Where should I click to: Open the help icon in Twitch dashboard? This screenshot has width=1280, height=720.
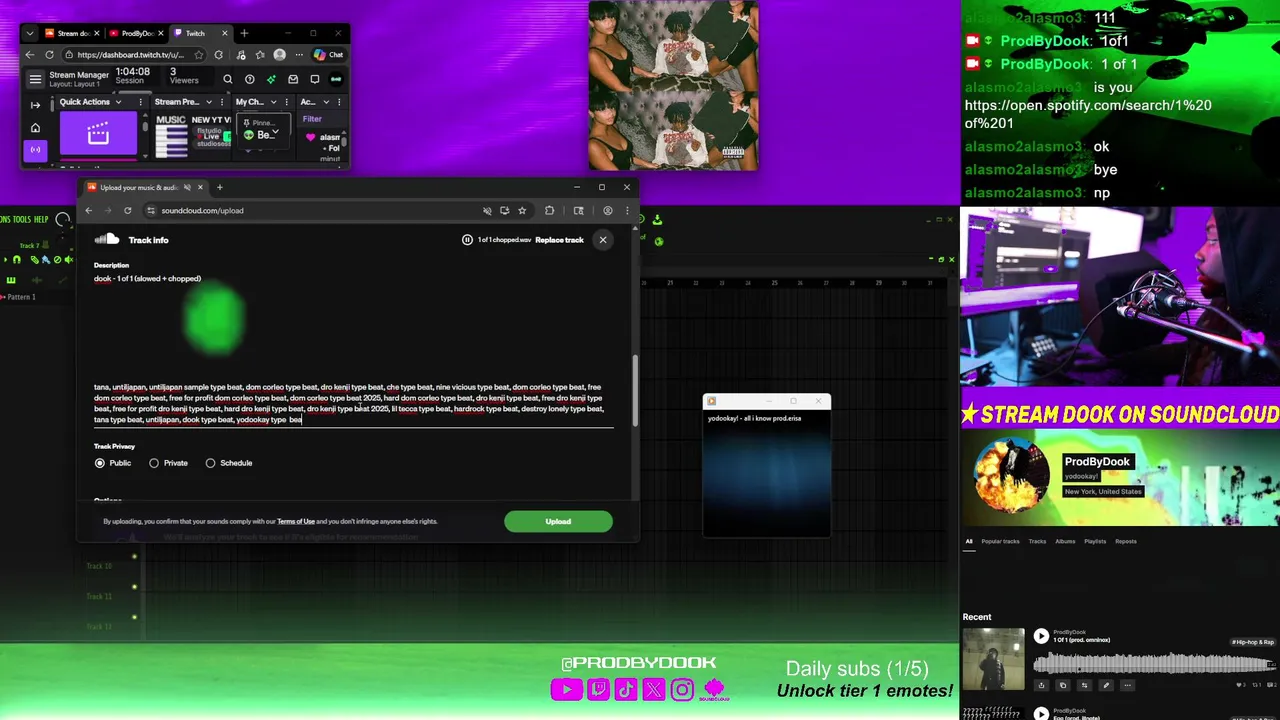250,79
